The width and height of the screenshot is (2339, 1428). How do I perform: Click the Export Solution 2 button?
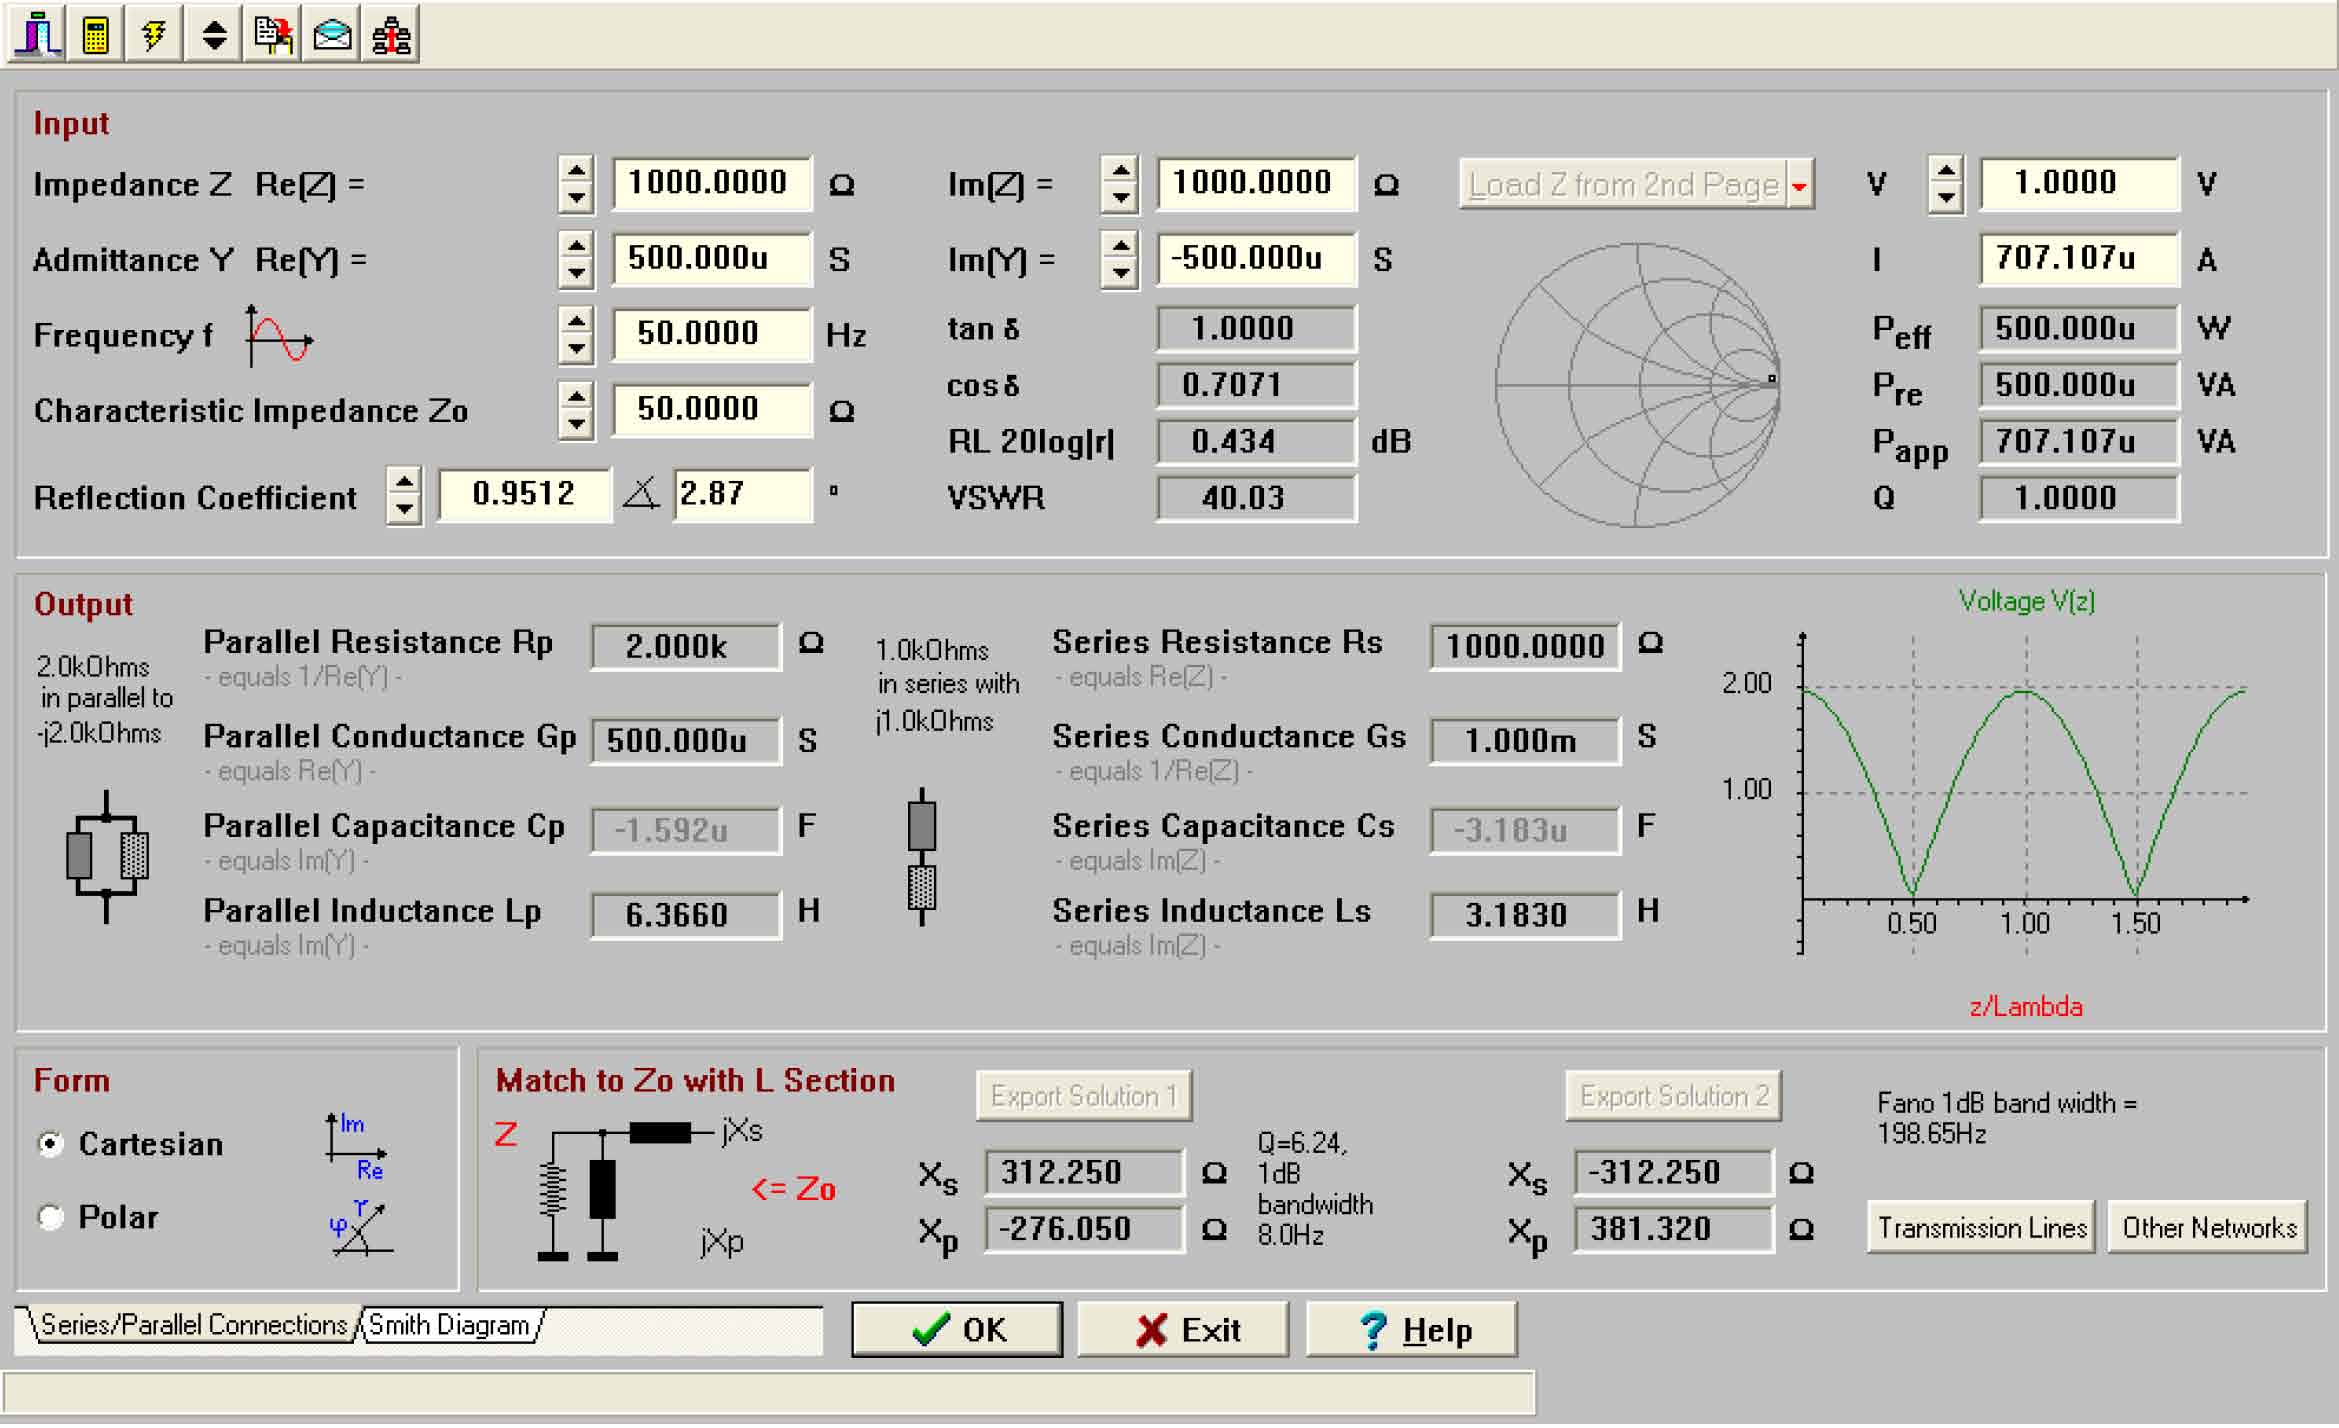(1673, 1097)
